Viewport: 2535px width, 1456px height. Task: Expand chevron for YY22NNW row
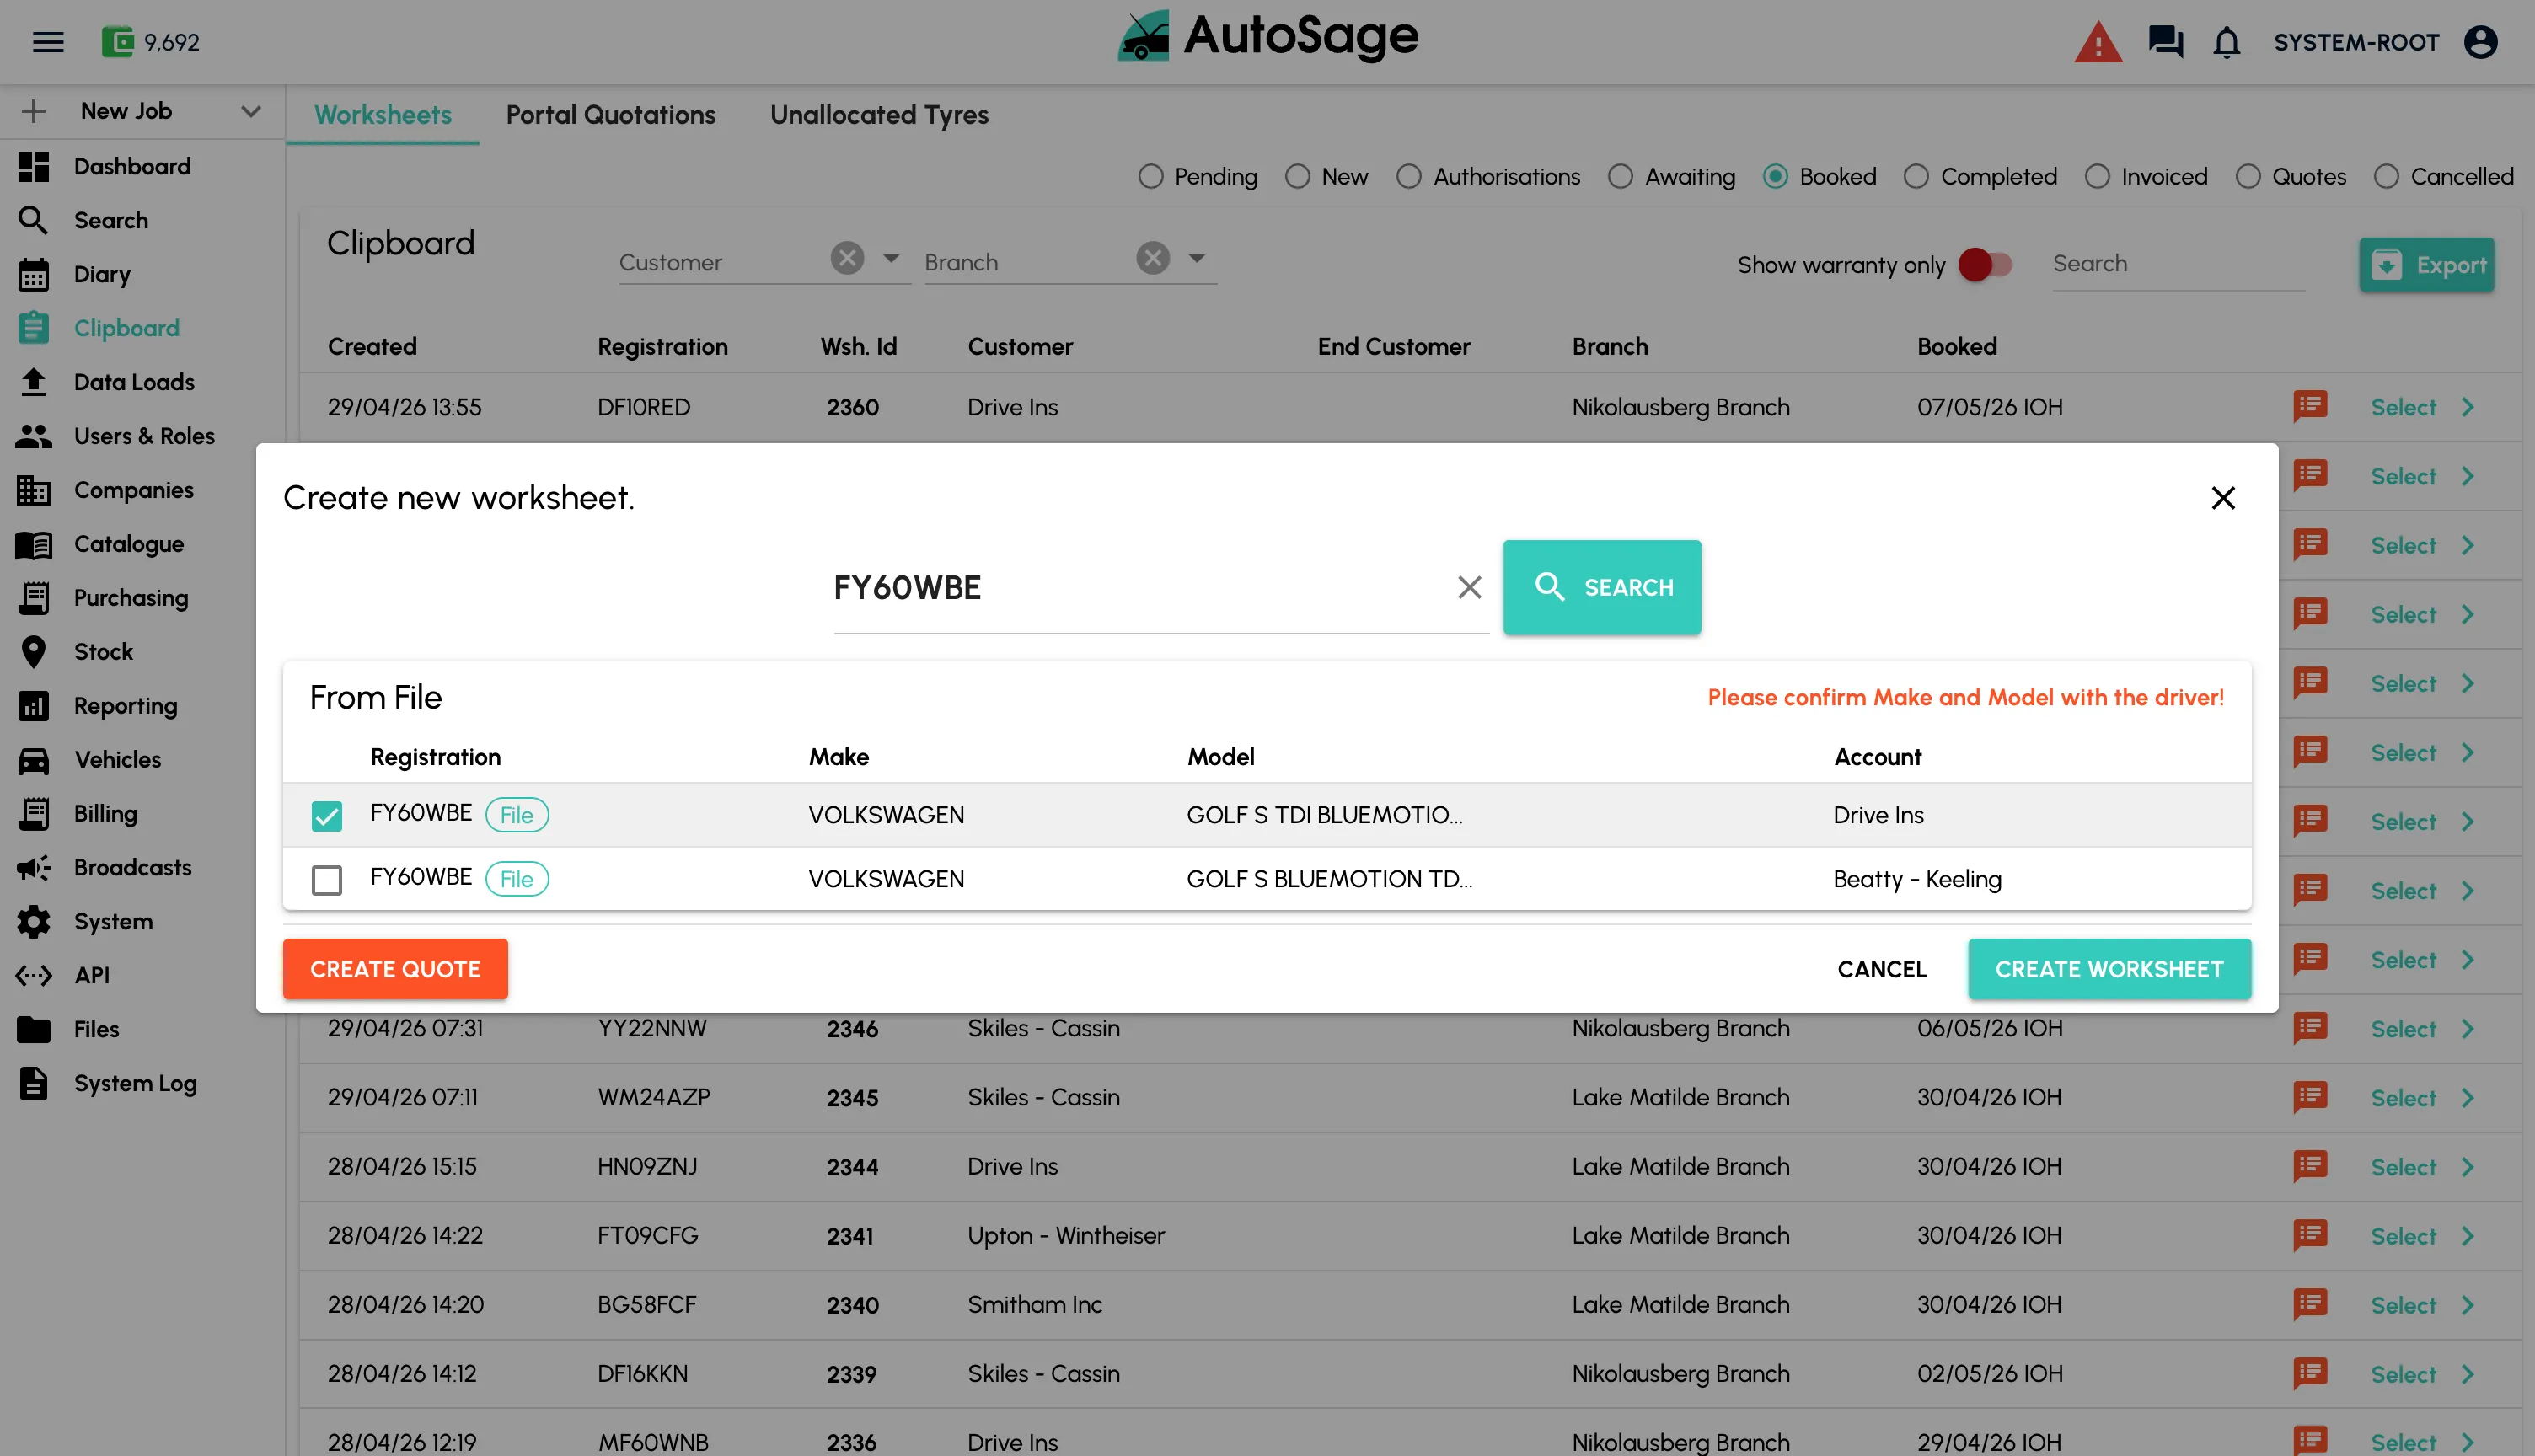coord(2468,1029)
